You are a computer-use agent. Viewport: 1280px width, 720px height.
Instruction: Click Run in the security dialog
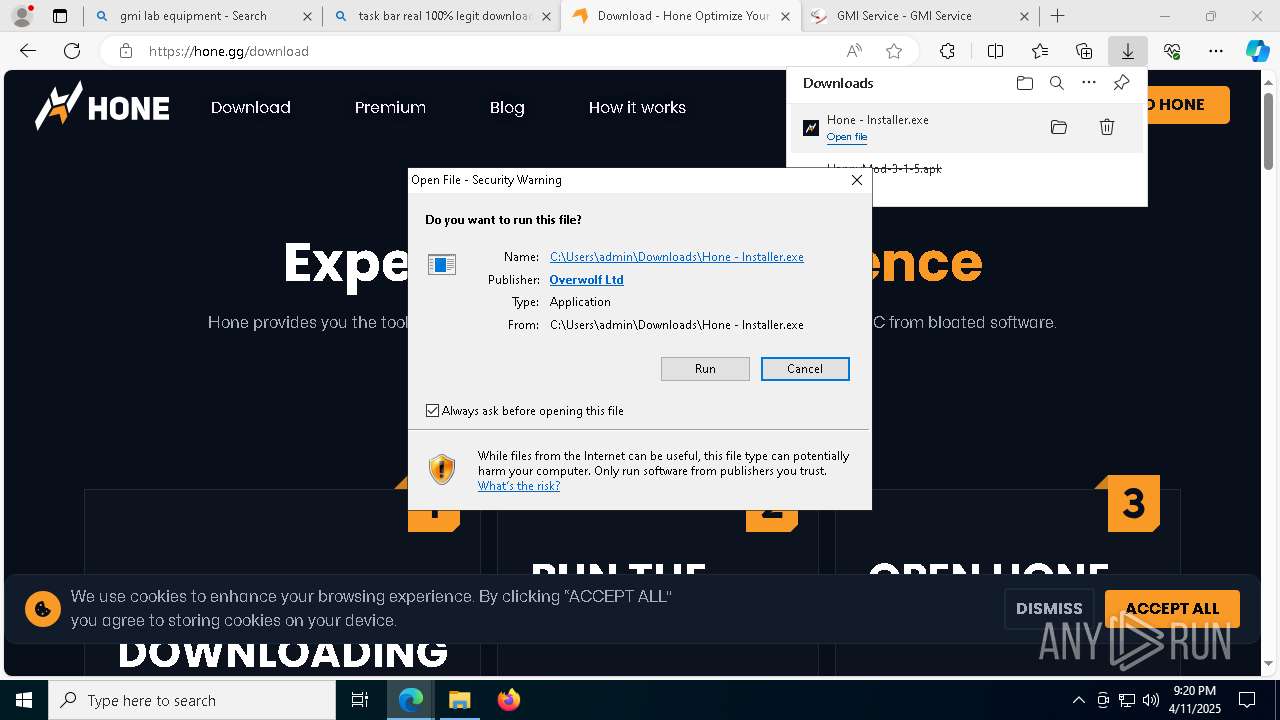click(705, 369)
